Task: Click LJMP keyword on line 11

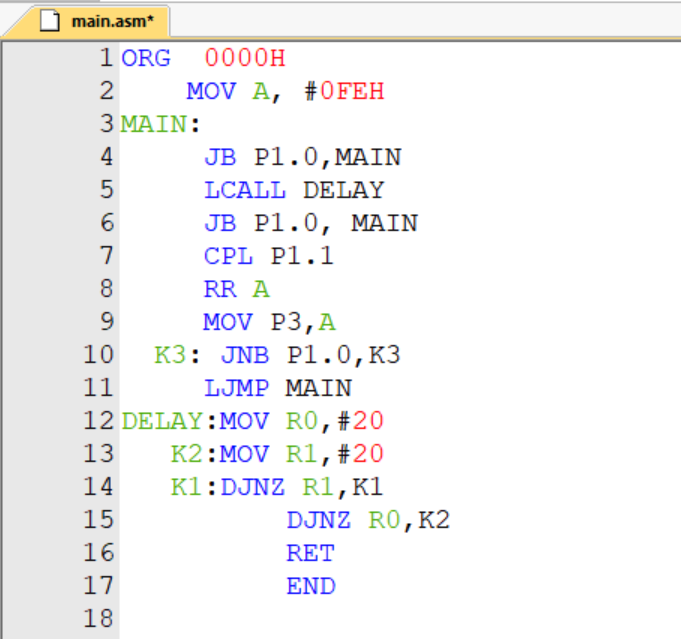Action: (237, 388)
